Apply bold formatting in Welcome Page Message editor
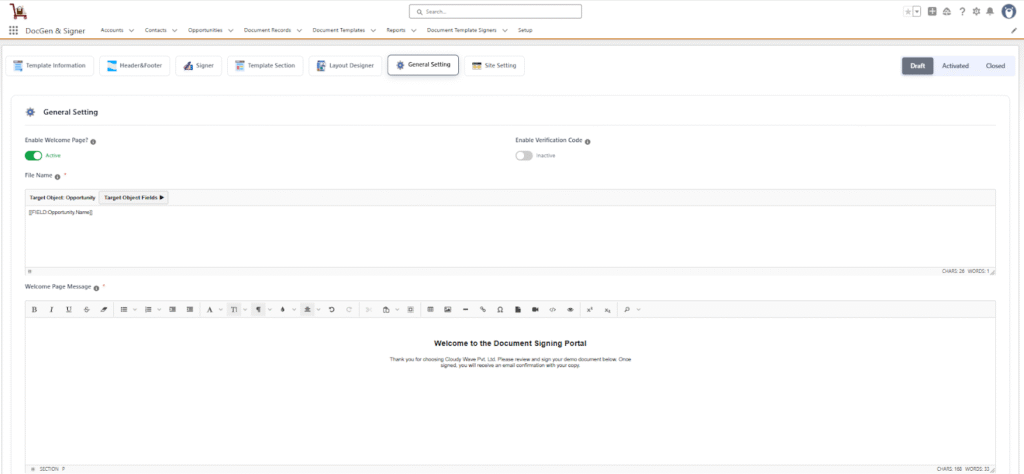Image resolution: width=1024 pixels, height=474 pixels. point(34,310)
